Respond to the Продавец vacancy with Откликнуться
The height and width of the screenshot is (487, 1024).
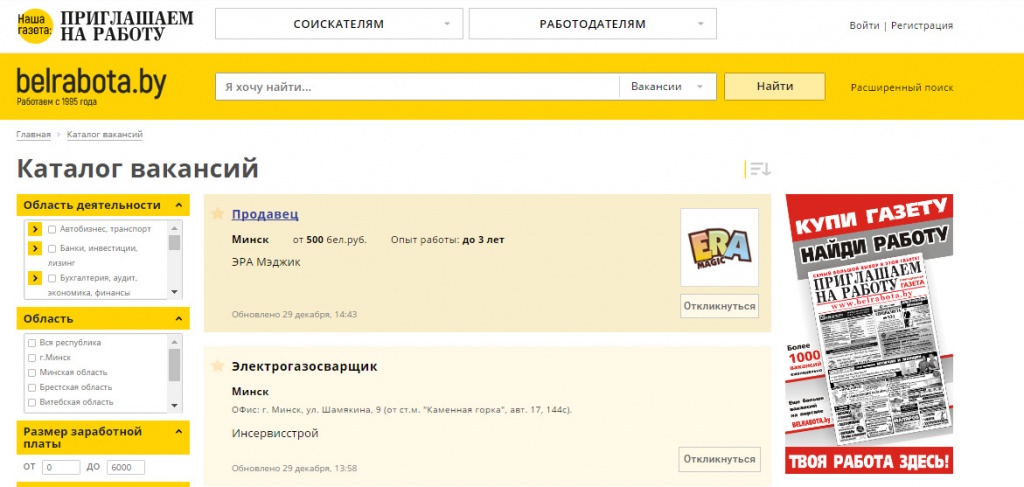coord(719,306)
